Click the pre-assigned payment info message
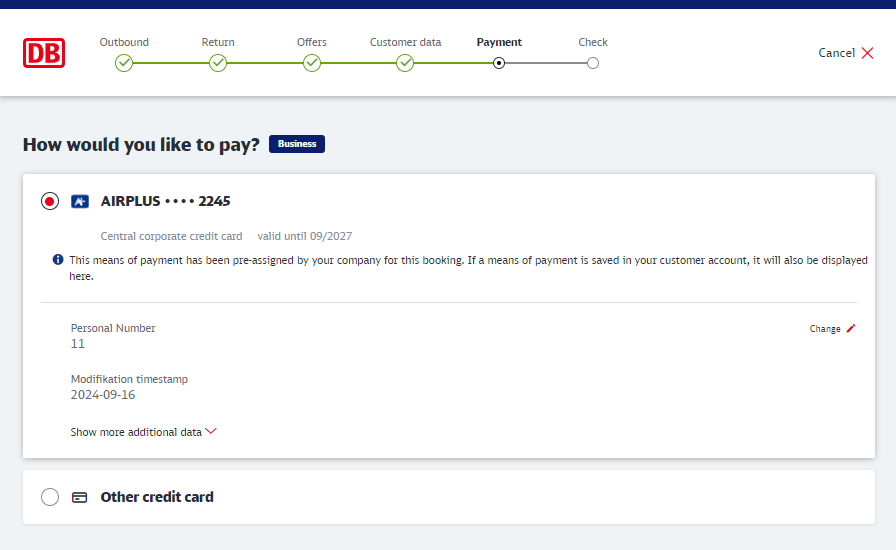The height and width of the screenshot is (550, 896). point(469,268)
